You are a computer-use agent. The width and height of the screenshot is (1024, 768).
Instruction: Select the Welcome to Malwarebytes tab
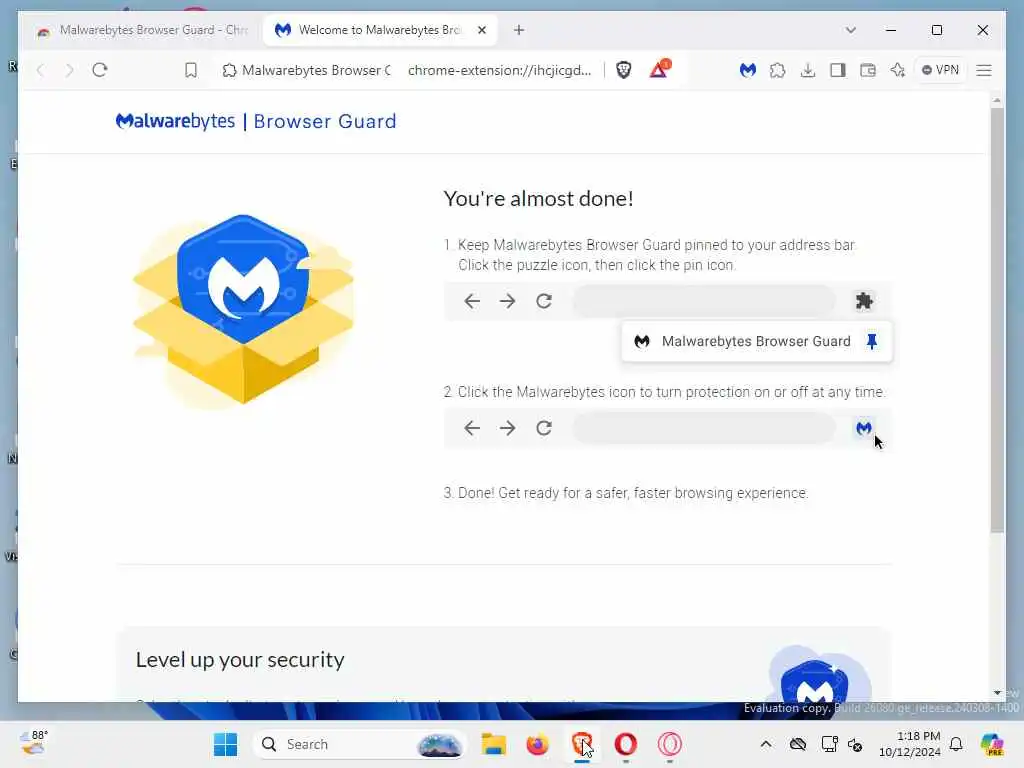380,30
